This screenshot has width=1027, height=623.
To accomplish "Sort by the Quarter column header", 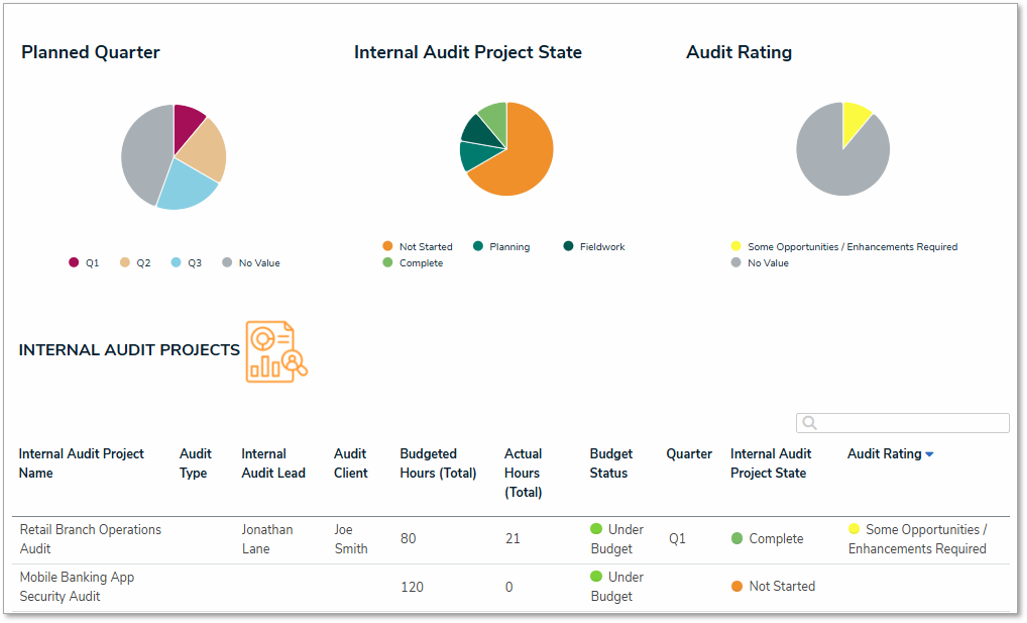I will [688, 453].
